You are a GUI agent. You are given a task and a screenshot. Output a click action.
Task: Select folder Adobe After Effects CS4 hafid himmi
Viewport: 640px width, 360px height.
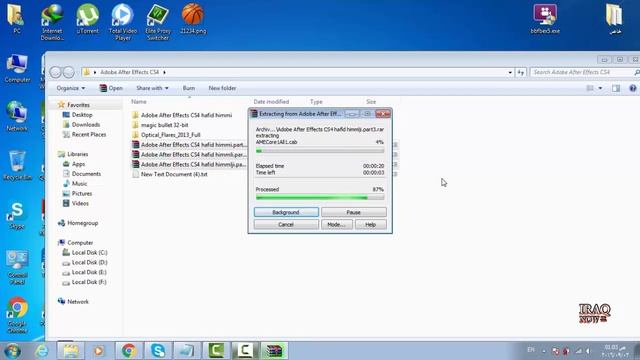click(182, 115)
